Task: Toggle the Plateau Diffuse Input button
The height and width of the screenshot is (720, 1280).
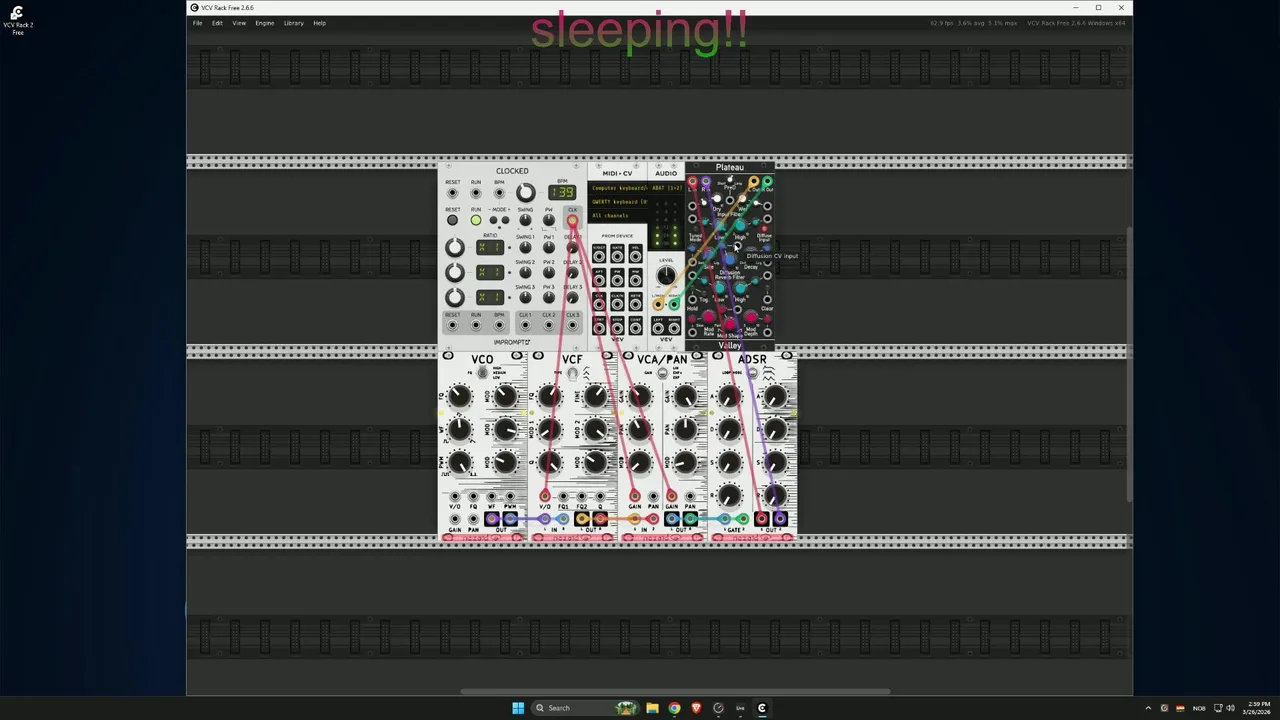Action: (764, 228)
